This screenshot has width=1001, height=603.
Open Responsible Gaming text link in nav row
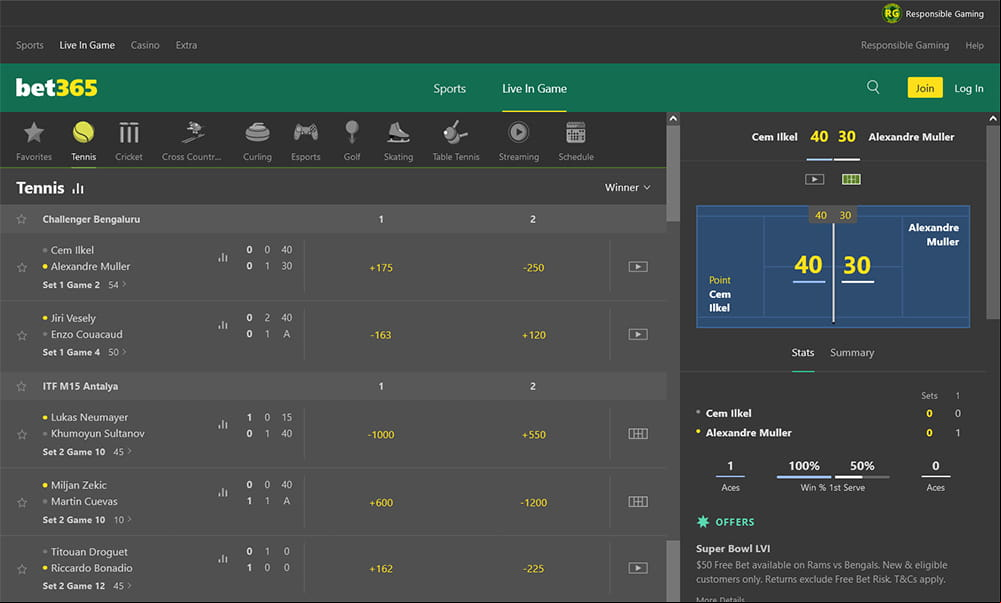905,45
